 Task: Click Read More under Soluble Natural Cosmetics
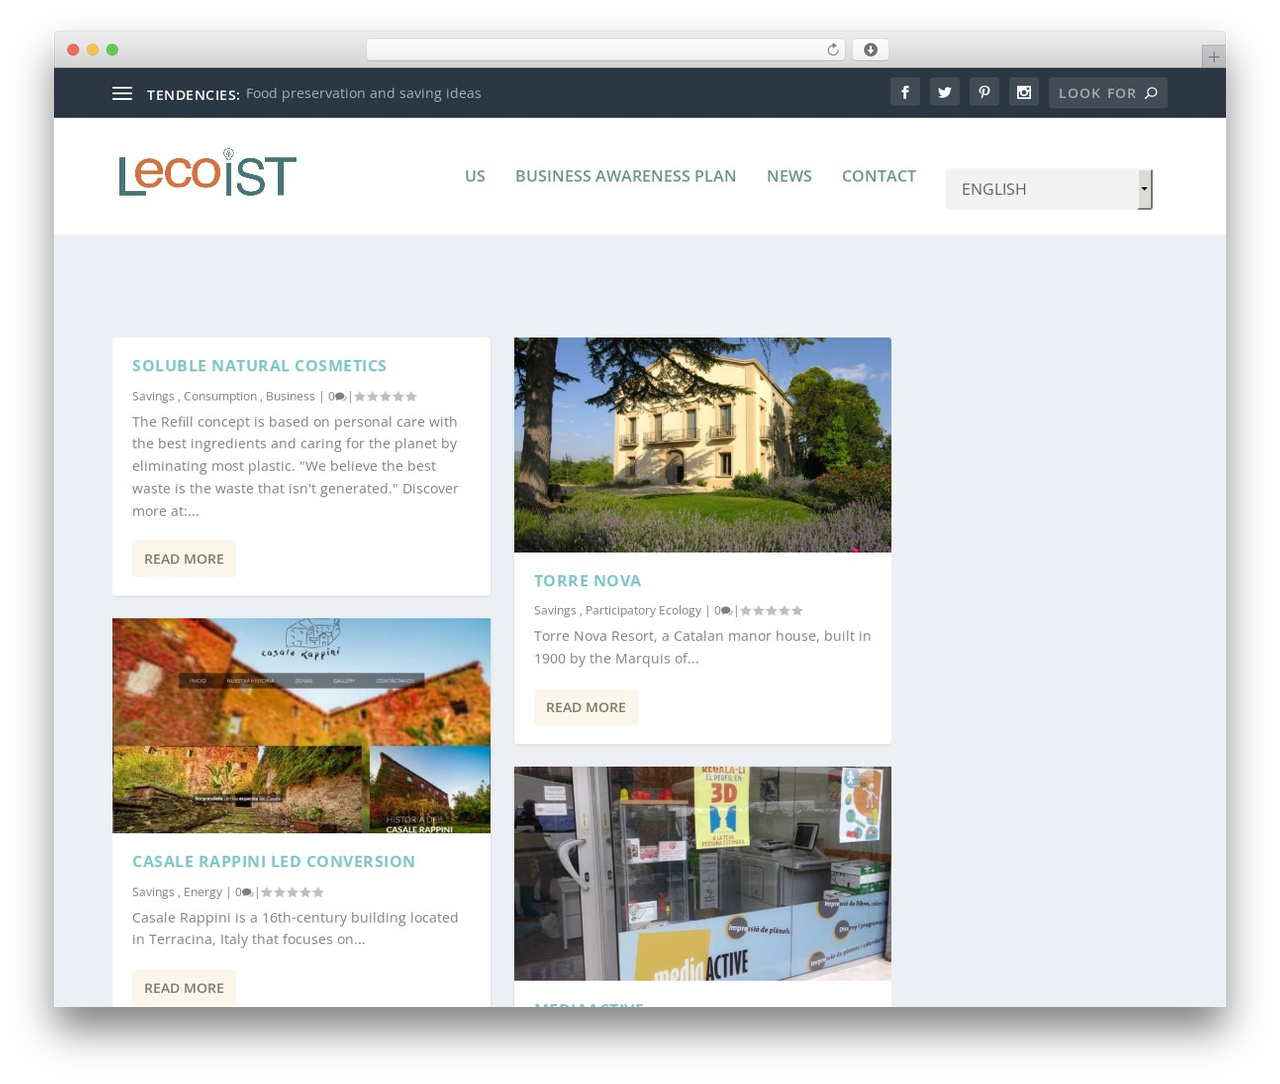pos(184,559)
